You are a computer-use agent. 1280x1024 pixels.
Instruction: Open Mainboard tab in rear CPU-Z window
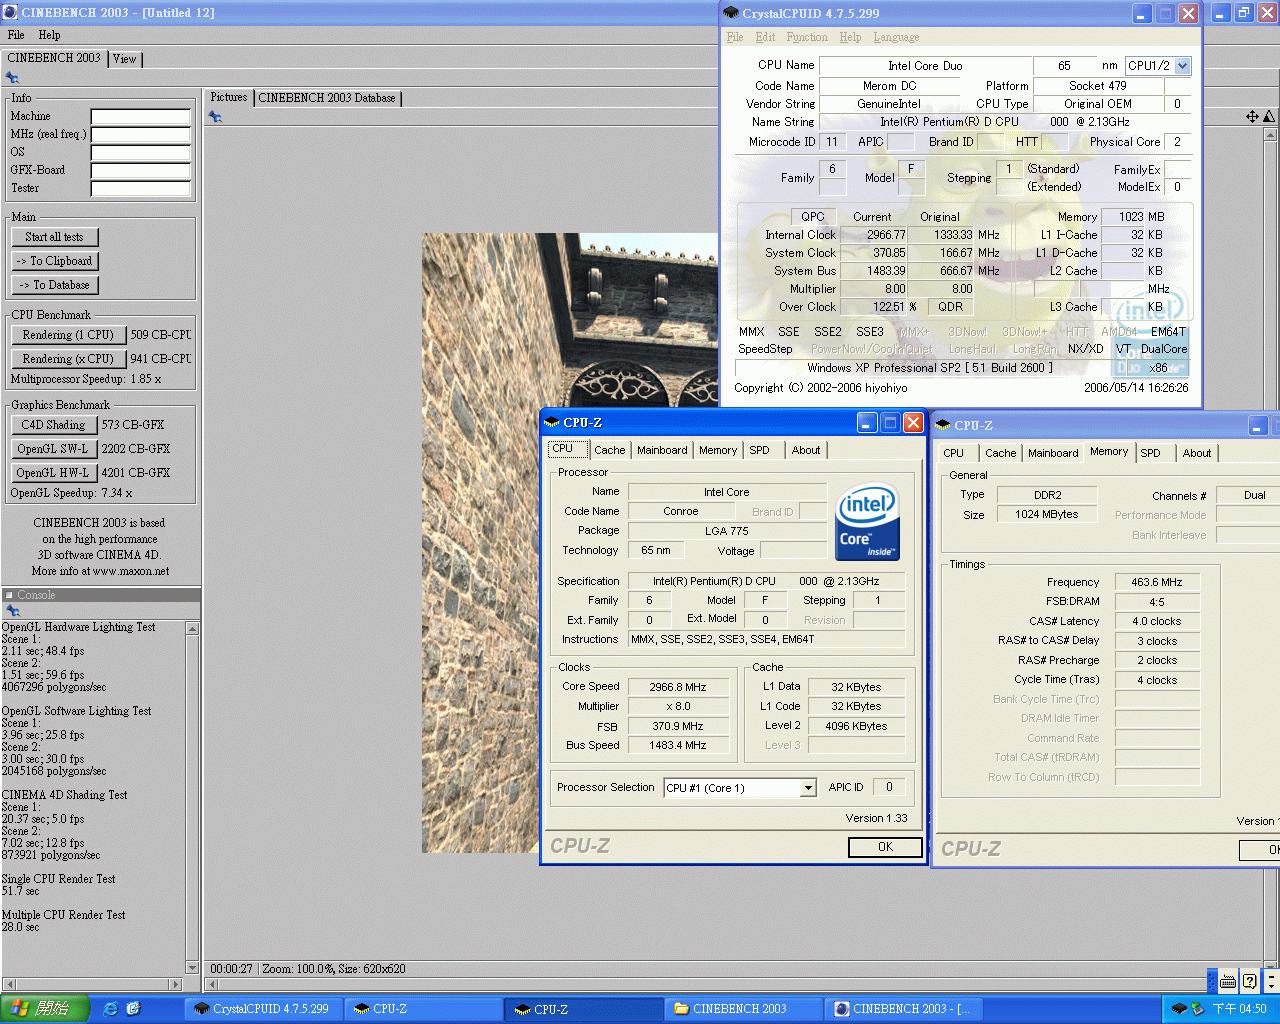pyautogui.click(x=1053, y=453)
